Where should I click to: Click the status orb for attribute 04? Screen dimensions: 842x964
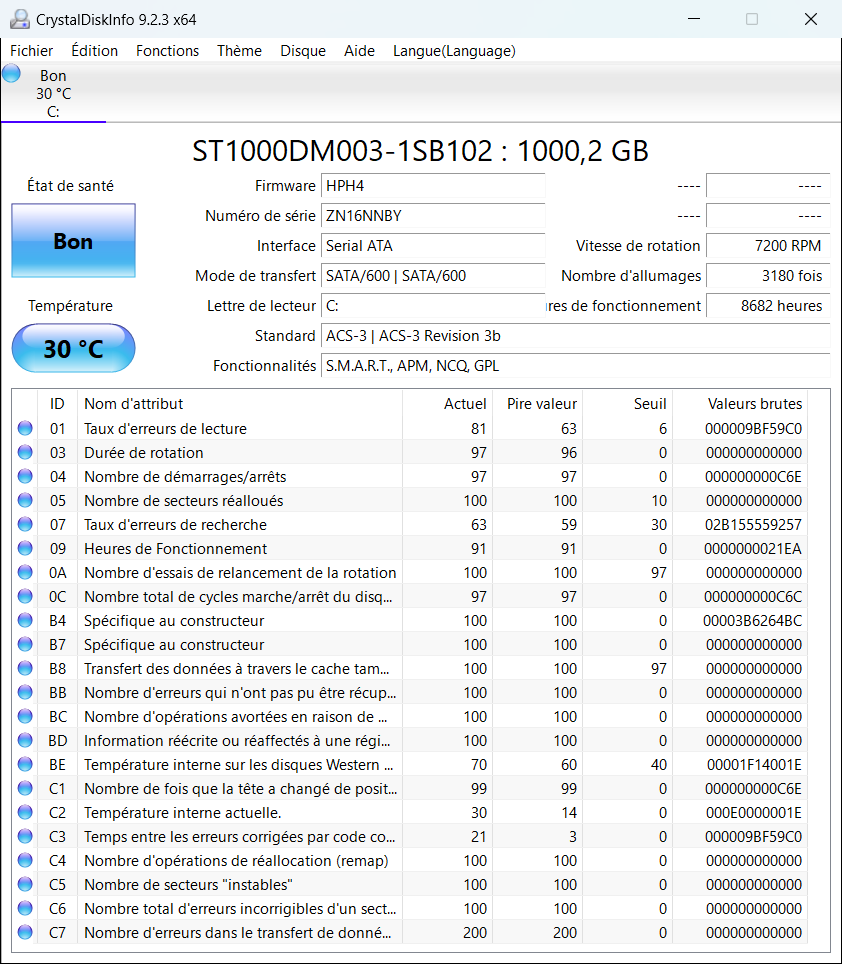point(25,476)
